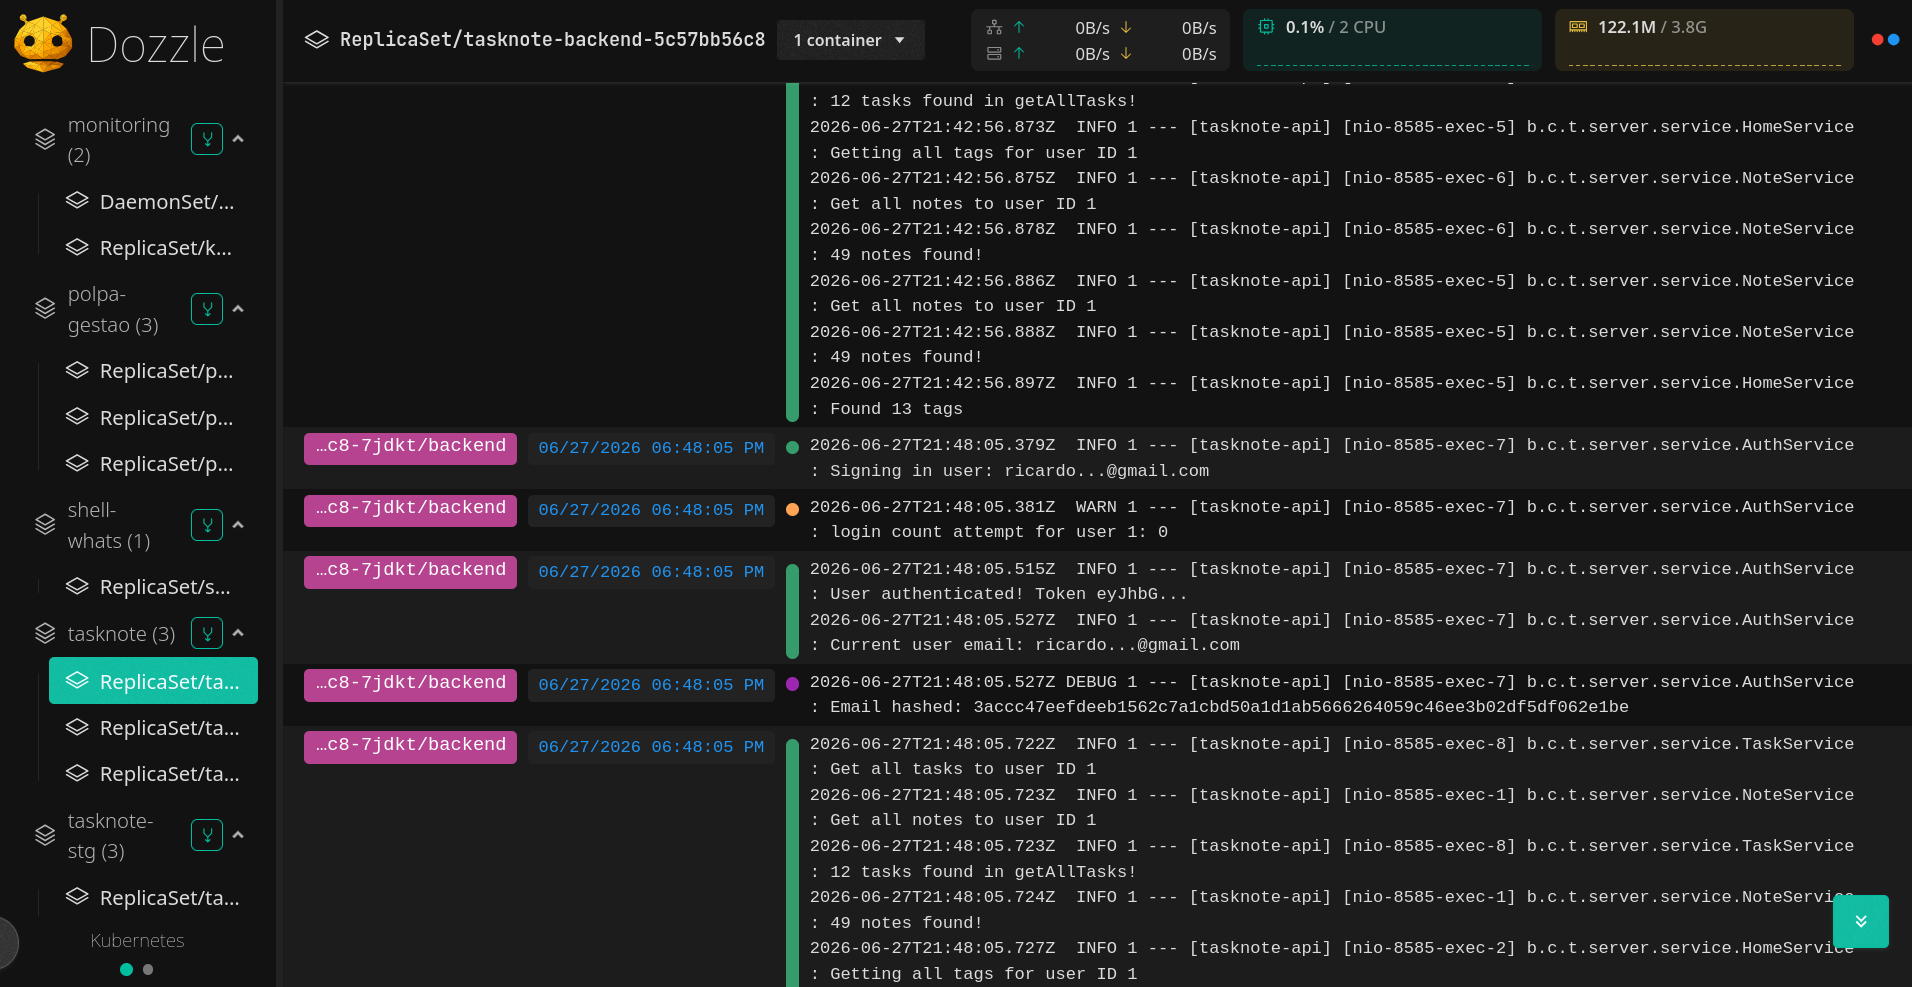Click the tasknote-stg (3) layers icon
The image size is (1912, 987).
pos(45,835)
